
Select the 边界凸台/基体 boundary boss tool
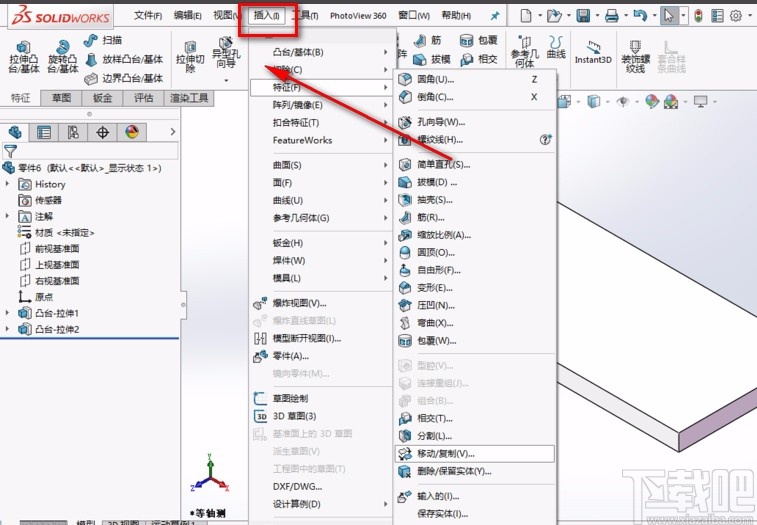pyautogui.click(x=124, y=78)
